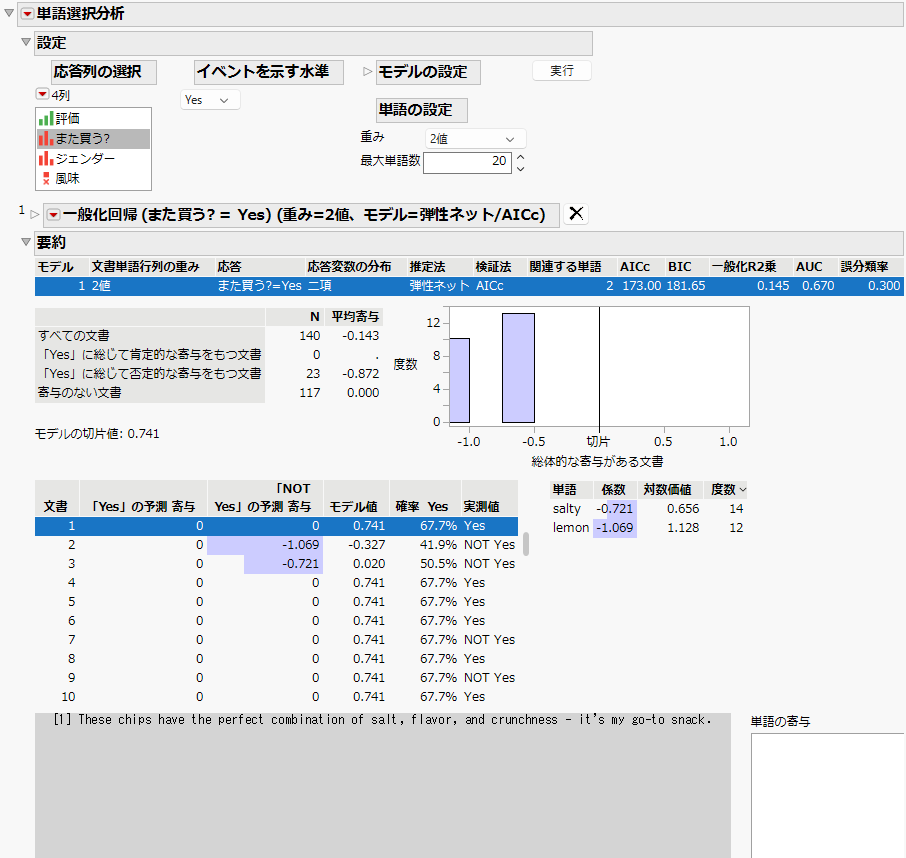Remove the 一般化回帰 model with the X button

[576, 214]
